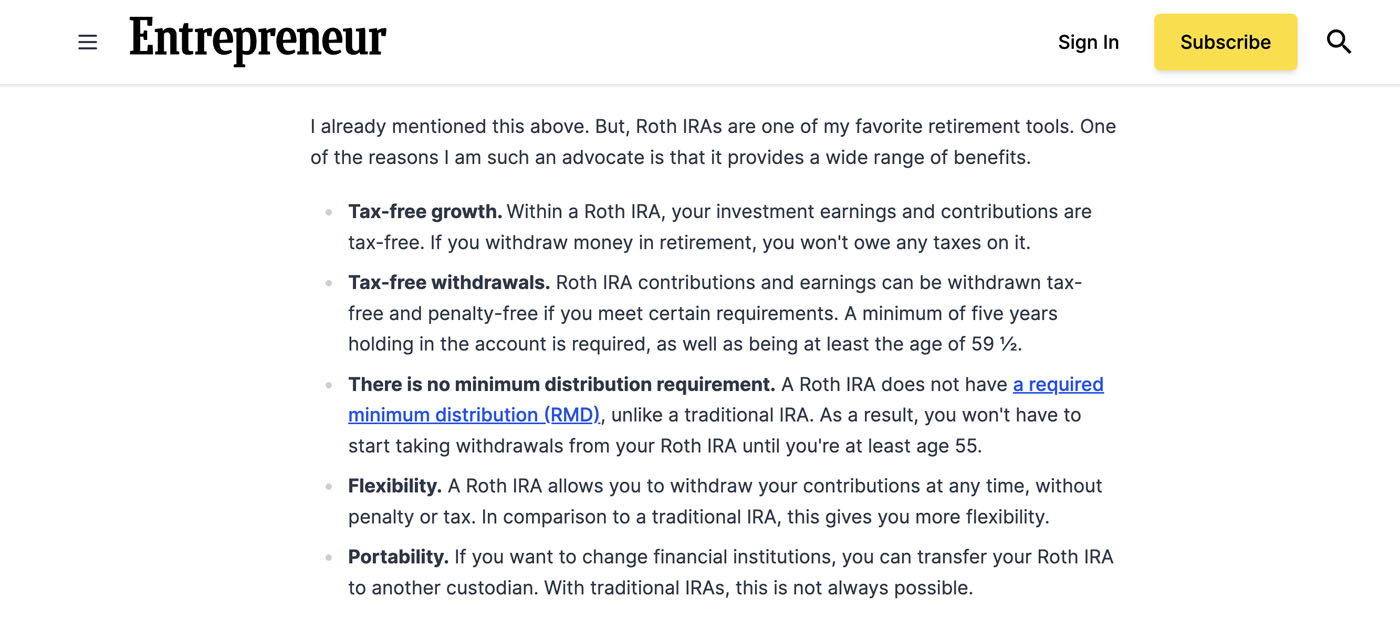Click the Sign In link
1400x617 pixels.
(1088, 42)
